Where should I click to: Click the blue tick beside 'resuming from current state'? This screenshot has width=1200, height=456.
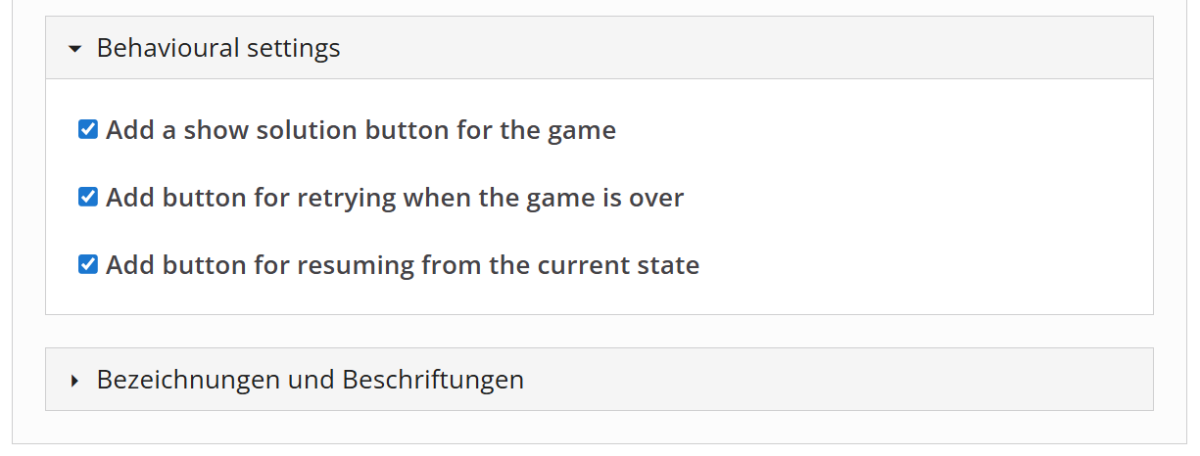pos(88,266)
